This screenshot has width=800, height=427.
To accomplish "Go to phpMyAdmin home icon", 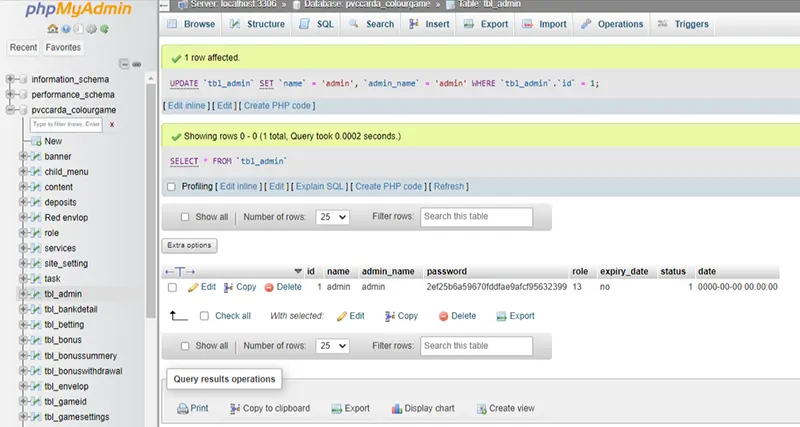I will (52, 29).
